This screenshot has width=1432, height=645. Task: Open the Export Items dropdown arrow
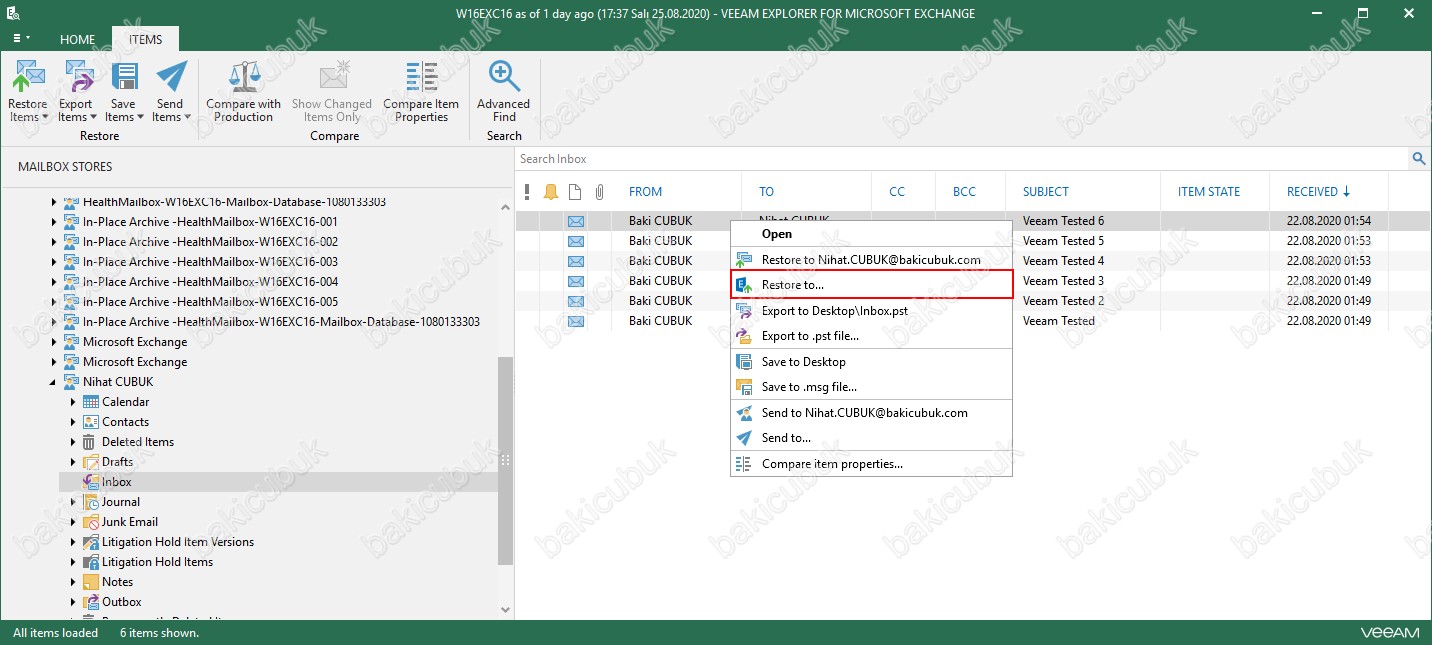(x=93, y=118)
